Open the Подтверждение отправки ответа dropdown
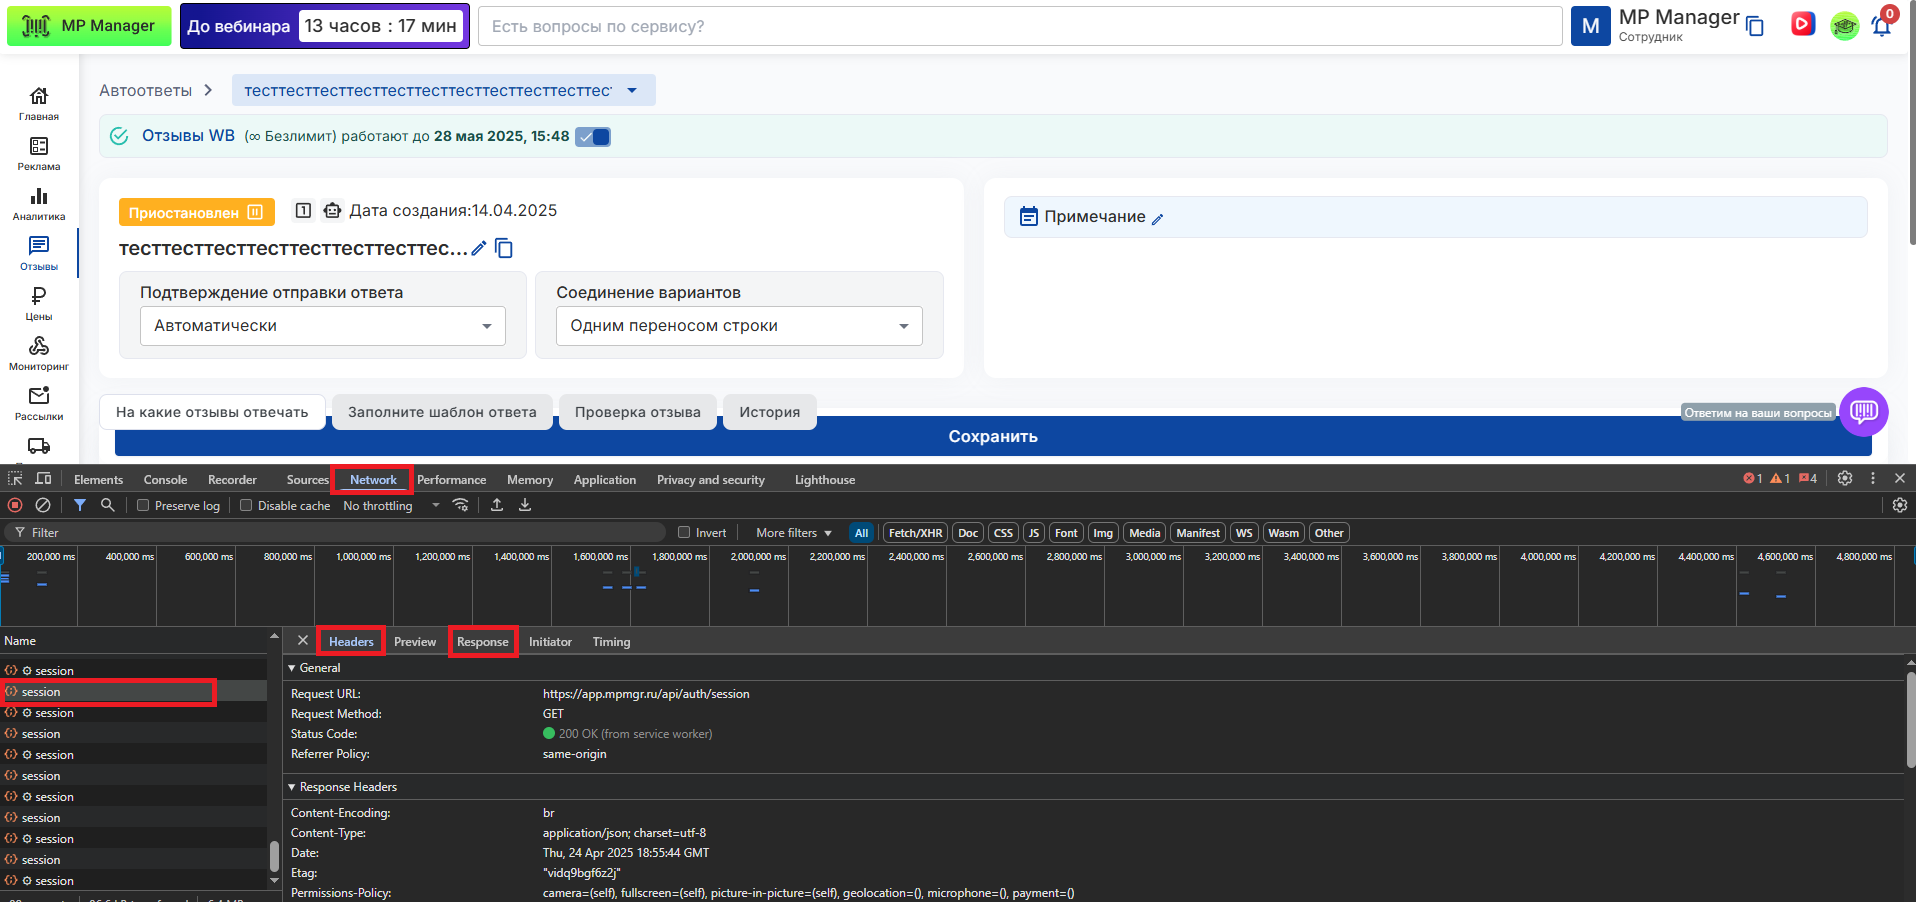 click(322, 326)
